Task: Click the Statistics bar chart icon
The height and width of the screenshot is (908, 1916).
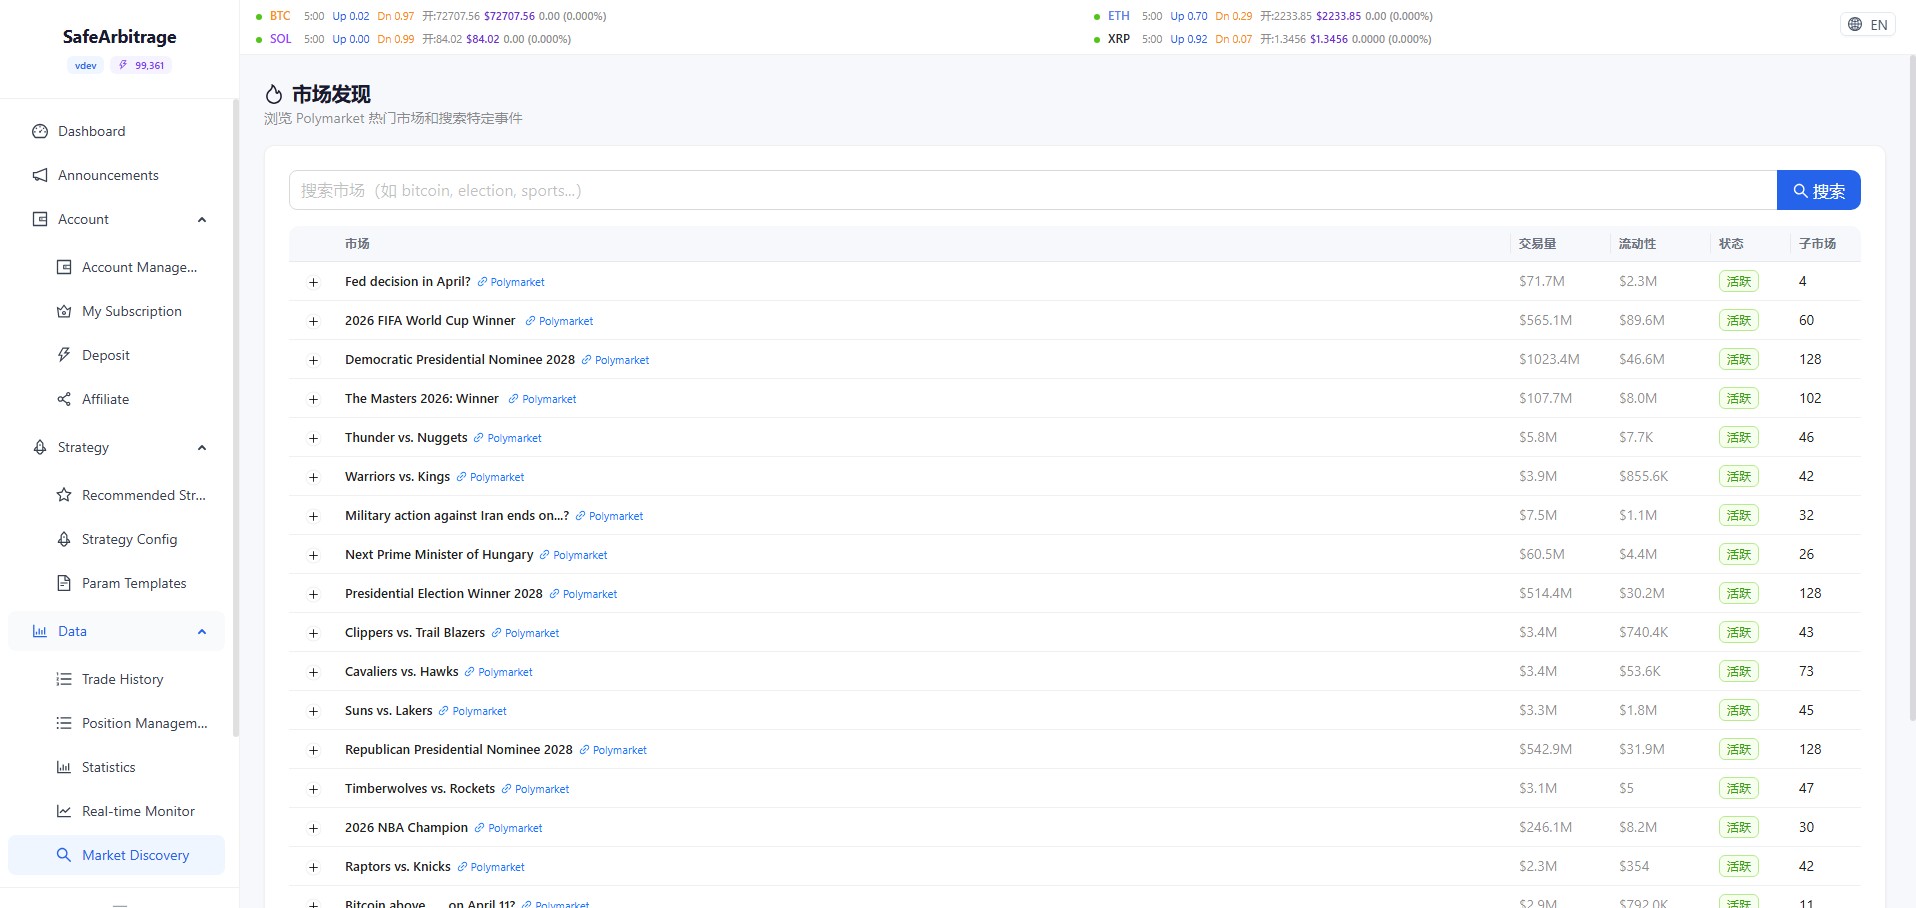Action: pos(64,767)
